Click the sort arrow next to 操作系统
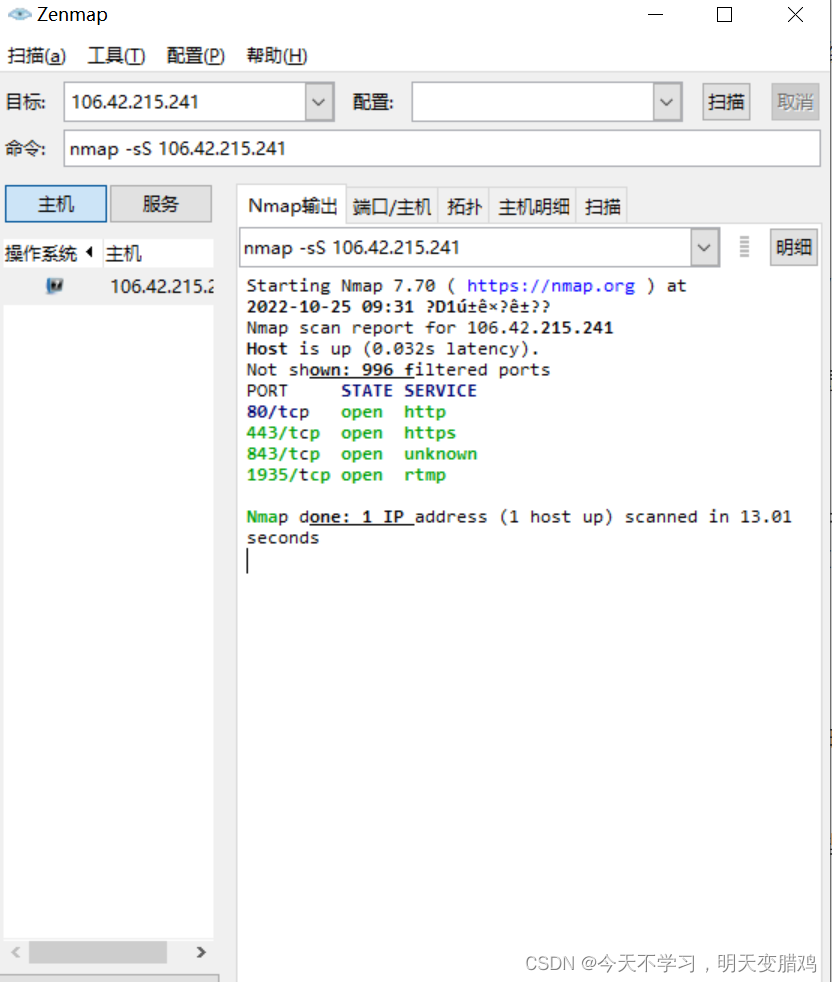This screenshot has width=832, height=982. [x=90, y=252]
